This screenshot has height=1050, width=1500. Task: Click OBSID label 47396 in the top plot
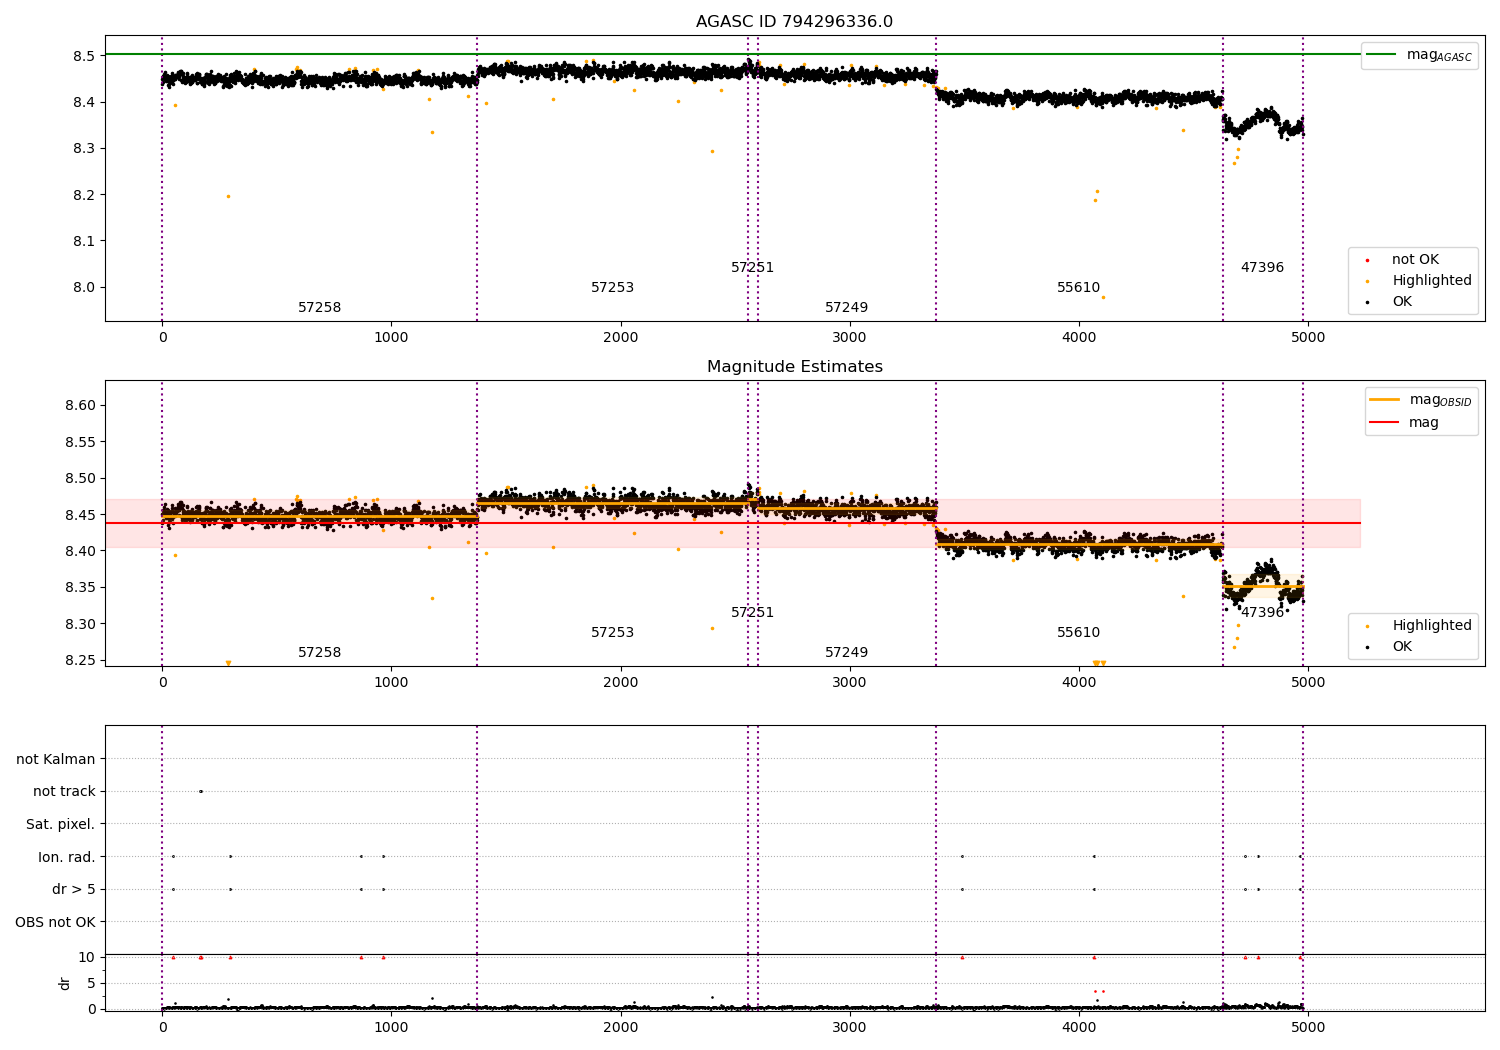tap(1262, 268)
